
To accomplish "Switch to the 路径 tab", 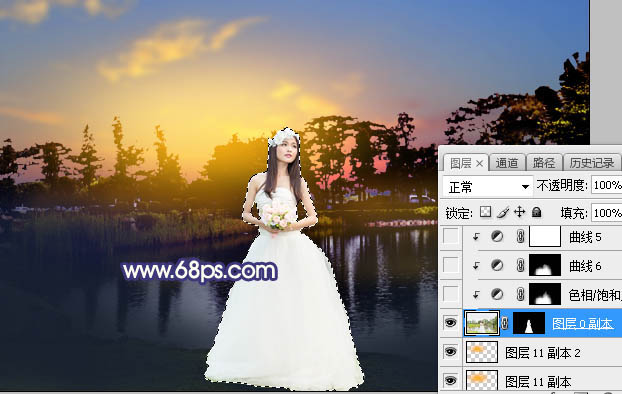I will point(544,163).
